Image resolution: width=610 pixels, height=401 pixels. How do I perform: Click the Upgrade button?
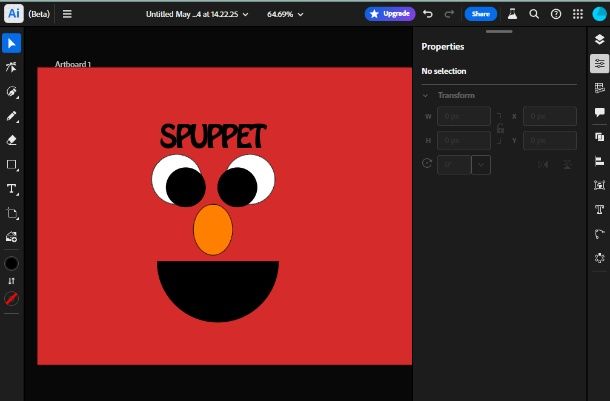click(x=390, y=14)
